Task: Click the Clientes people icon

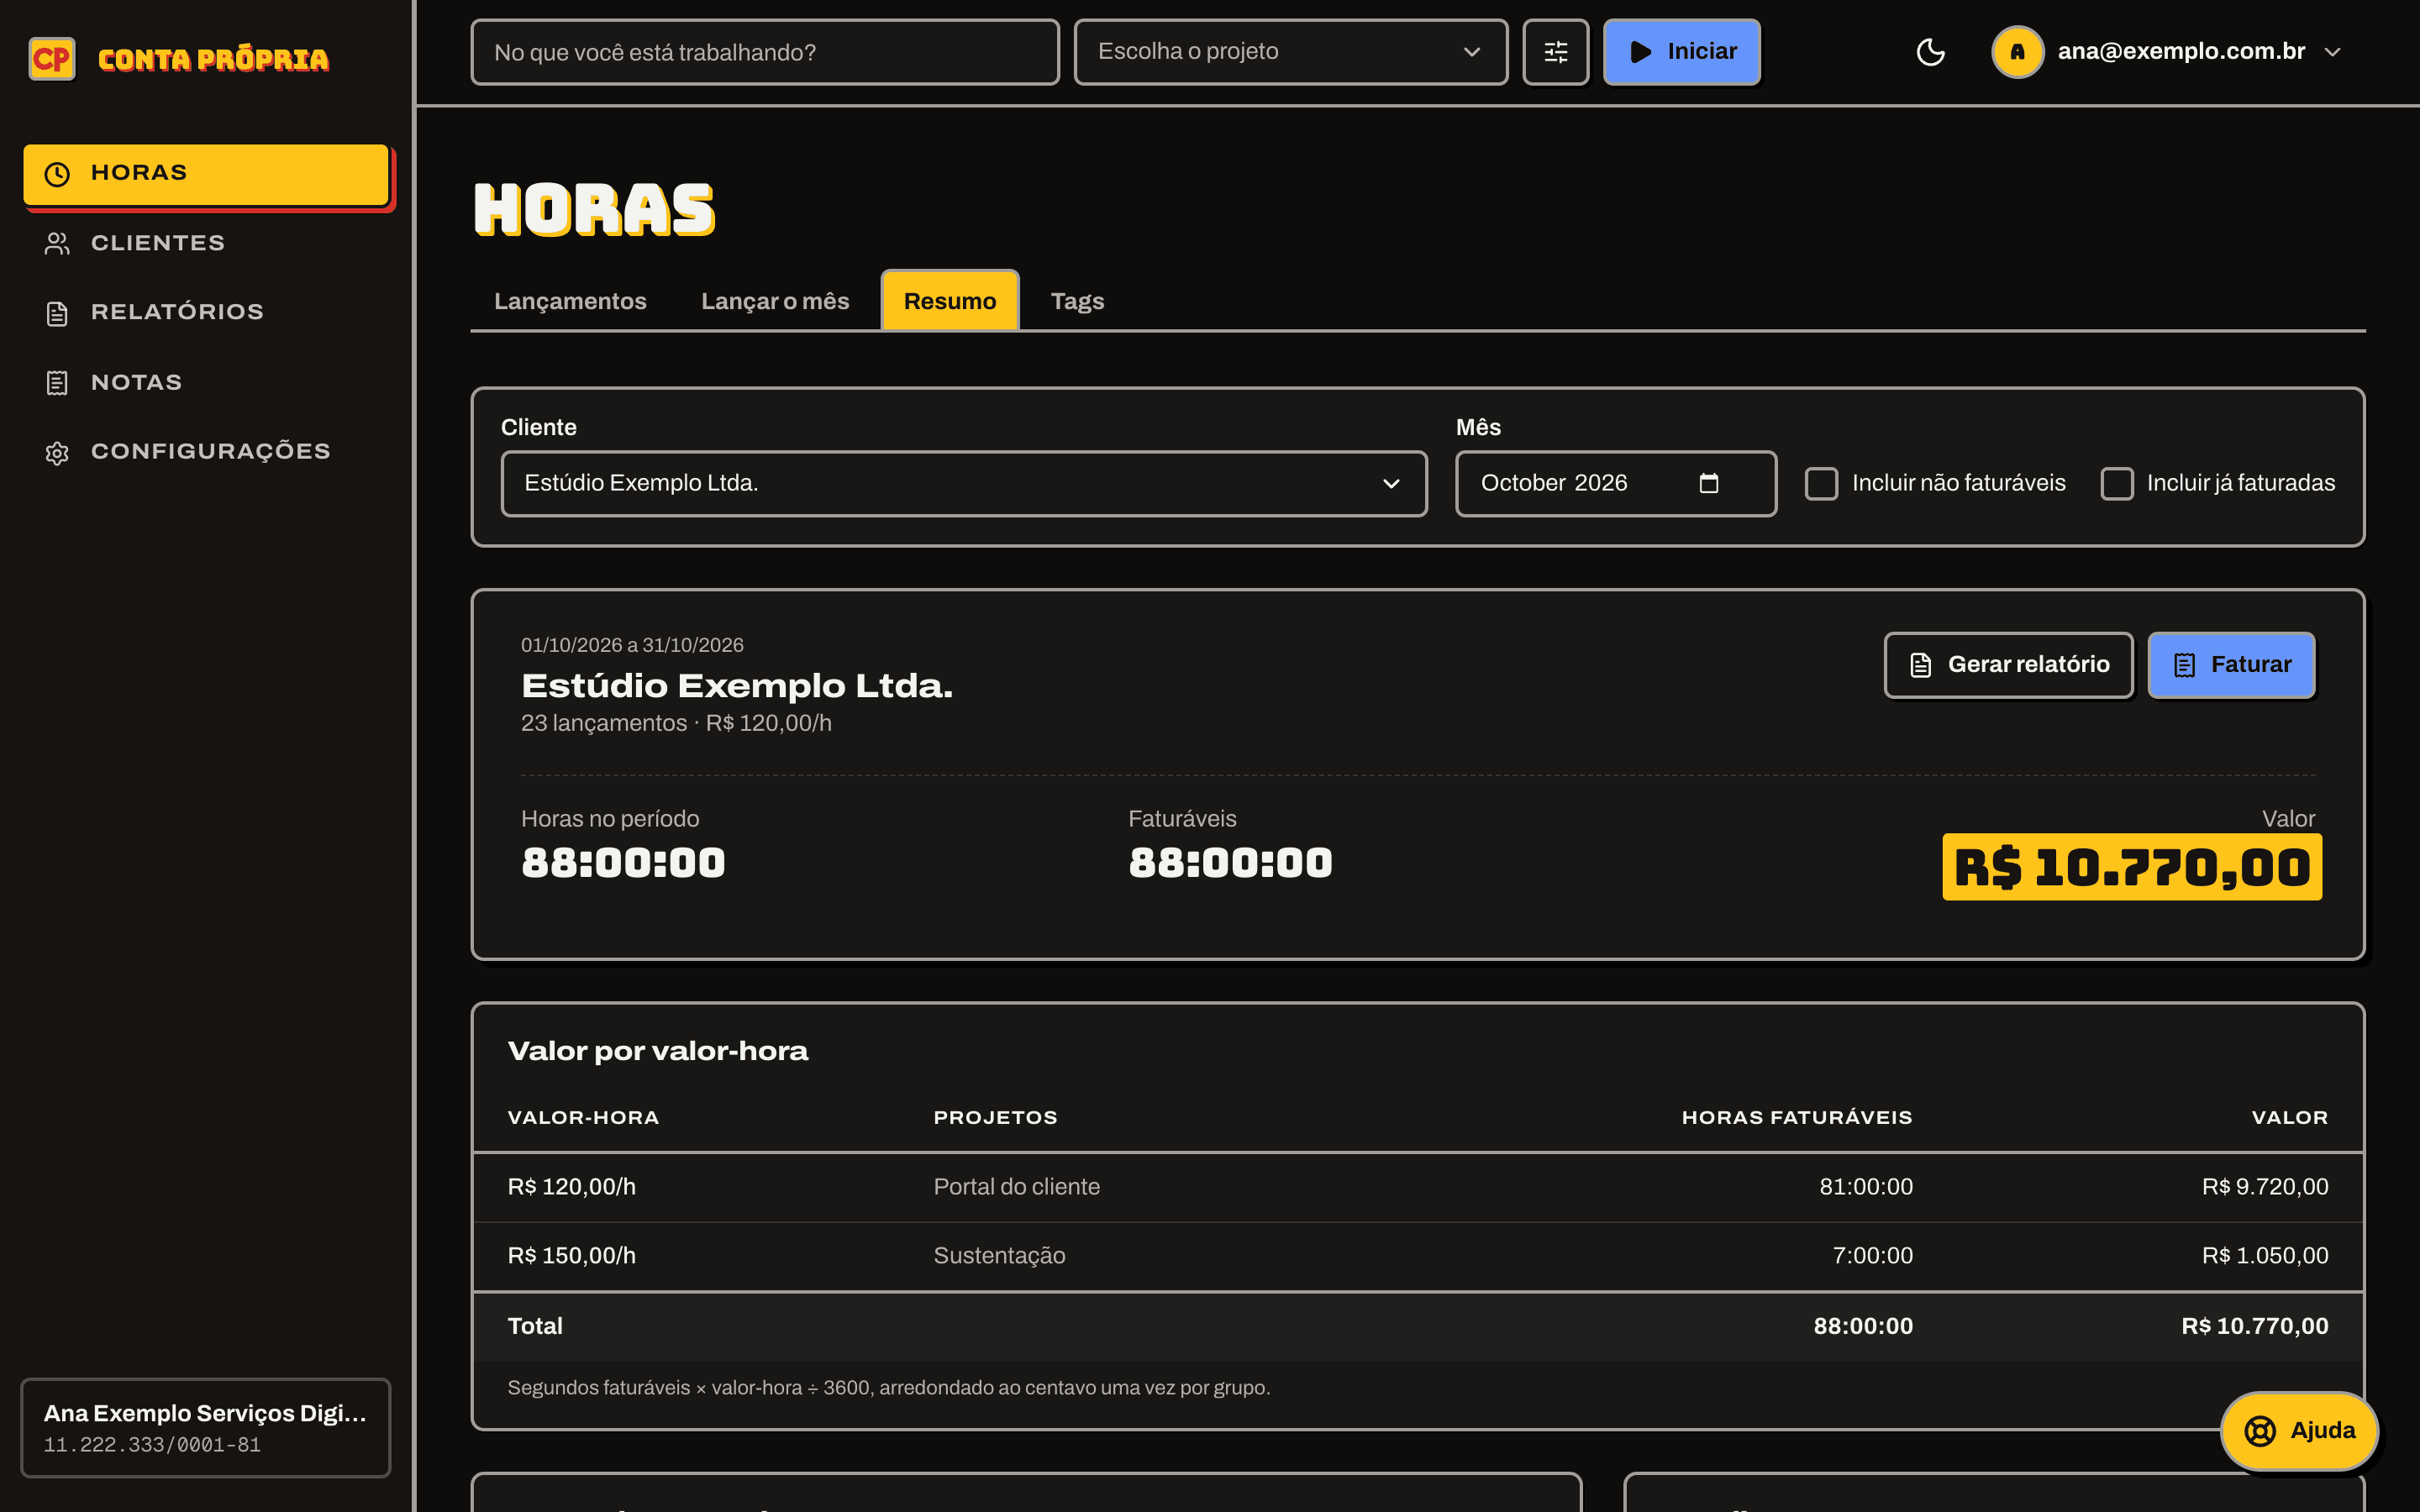Action: (x=57, y=243)
